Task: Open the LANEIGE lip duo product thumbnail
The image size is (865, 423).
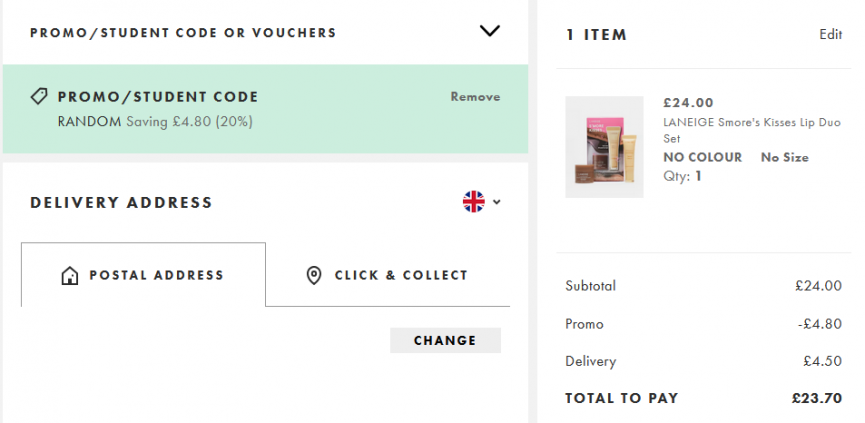Action: (x=604, y=147)
